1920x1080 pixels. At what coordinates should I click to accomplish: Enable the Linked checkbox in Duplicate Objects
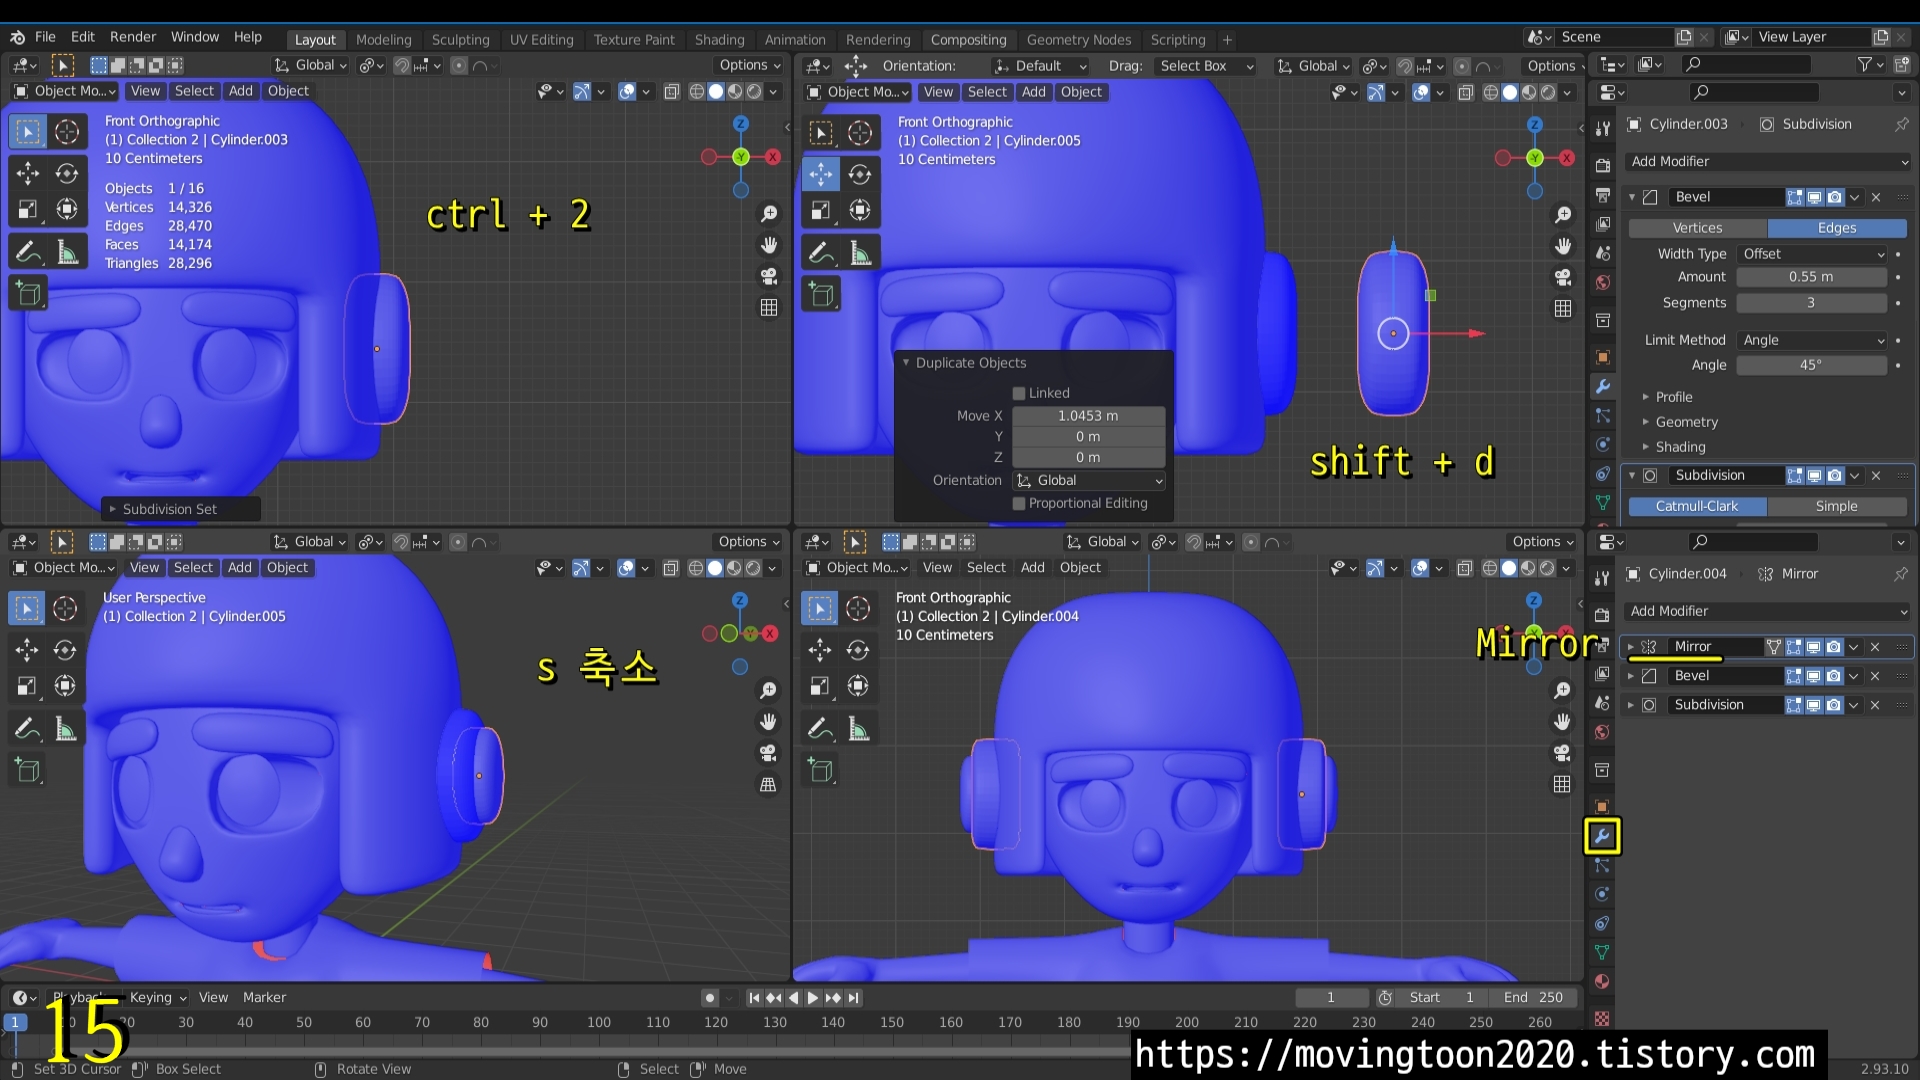(1019, 393)
